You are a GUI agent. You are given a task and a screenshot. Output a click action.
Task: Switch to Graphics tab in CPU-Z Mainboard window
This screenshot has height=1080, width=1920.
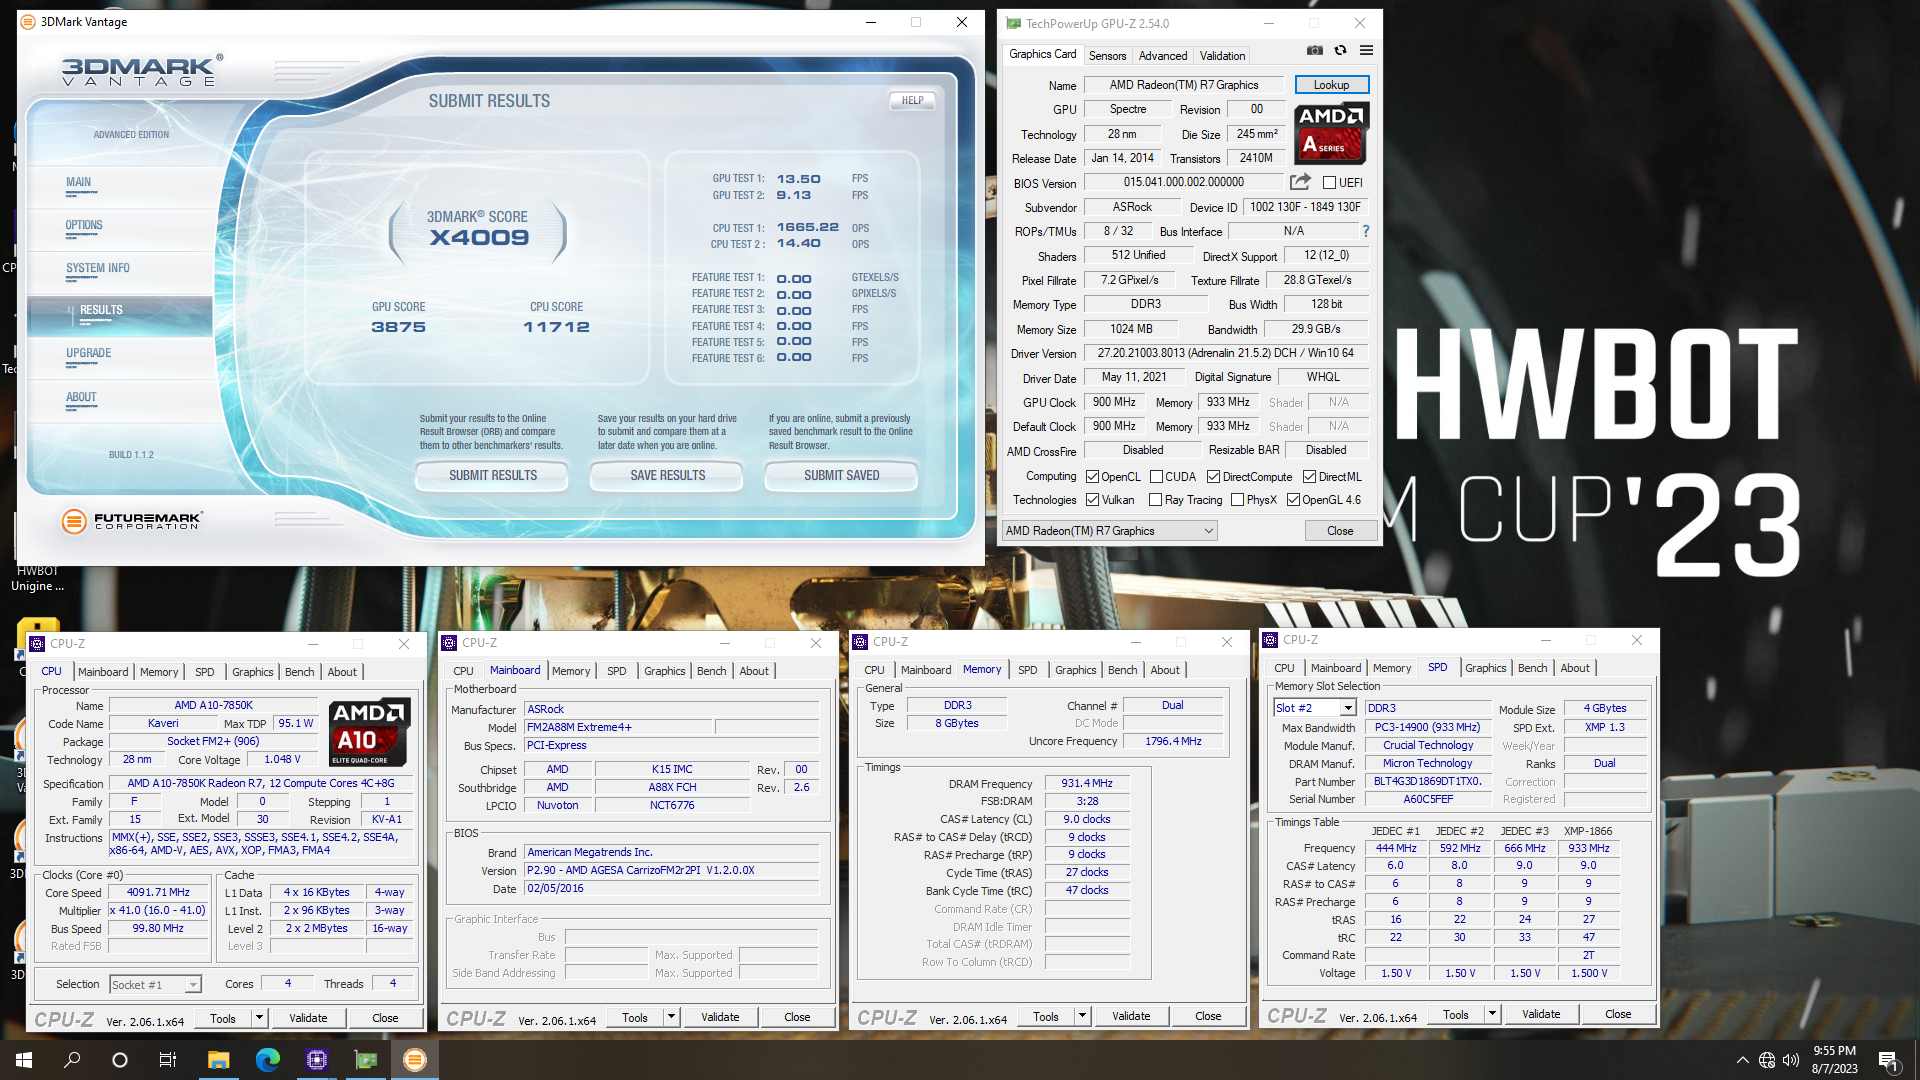coord(664,671)
